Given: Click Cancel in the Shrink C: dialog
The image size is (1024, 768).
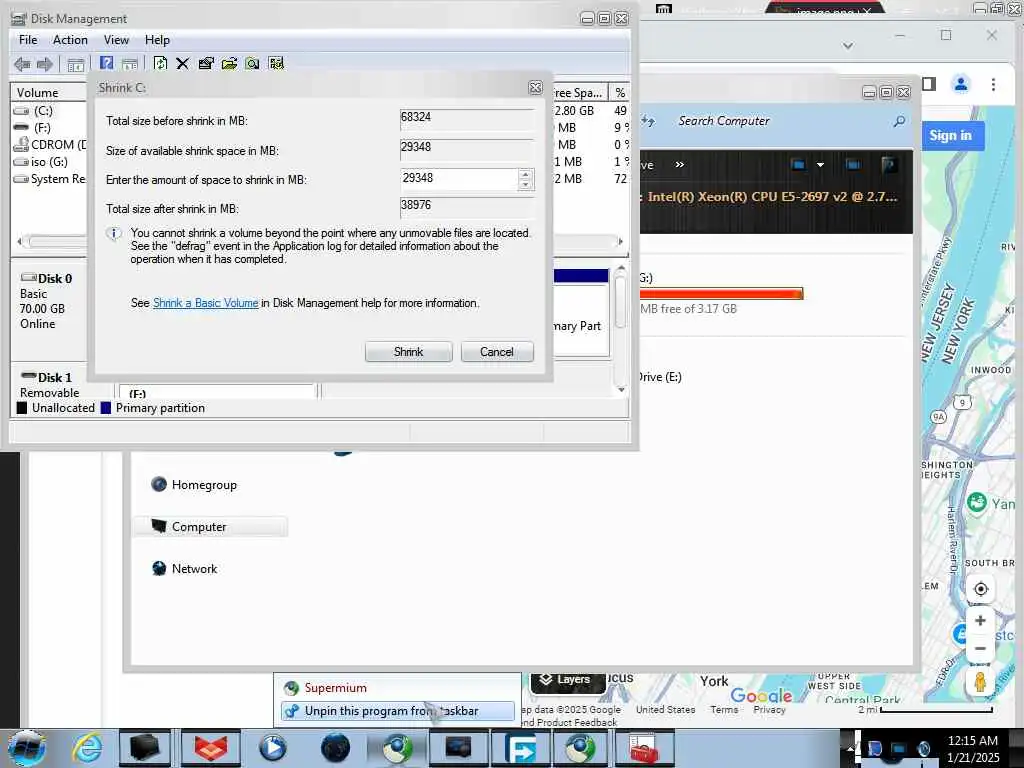Looking at the screenshot, I should (497, 352).
